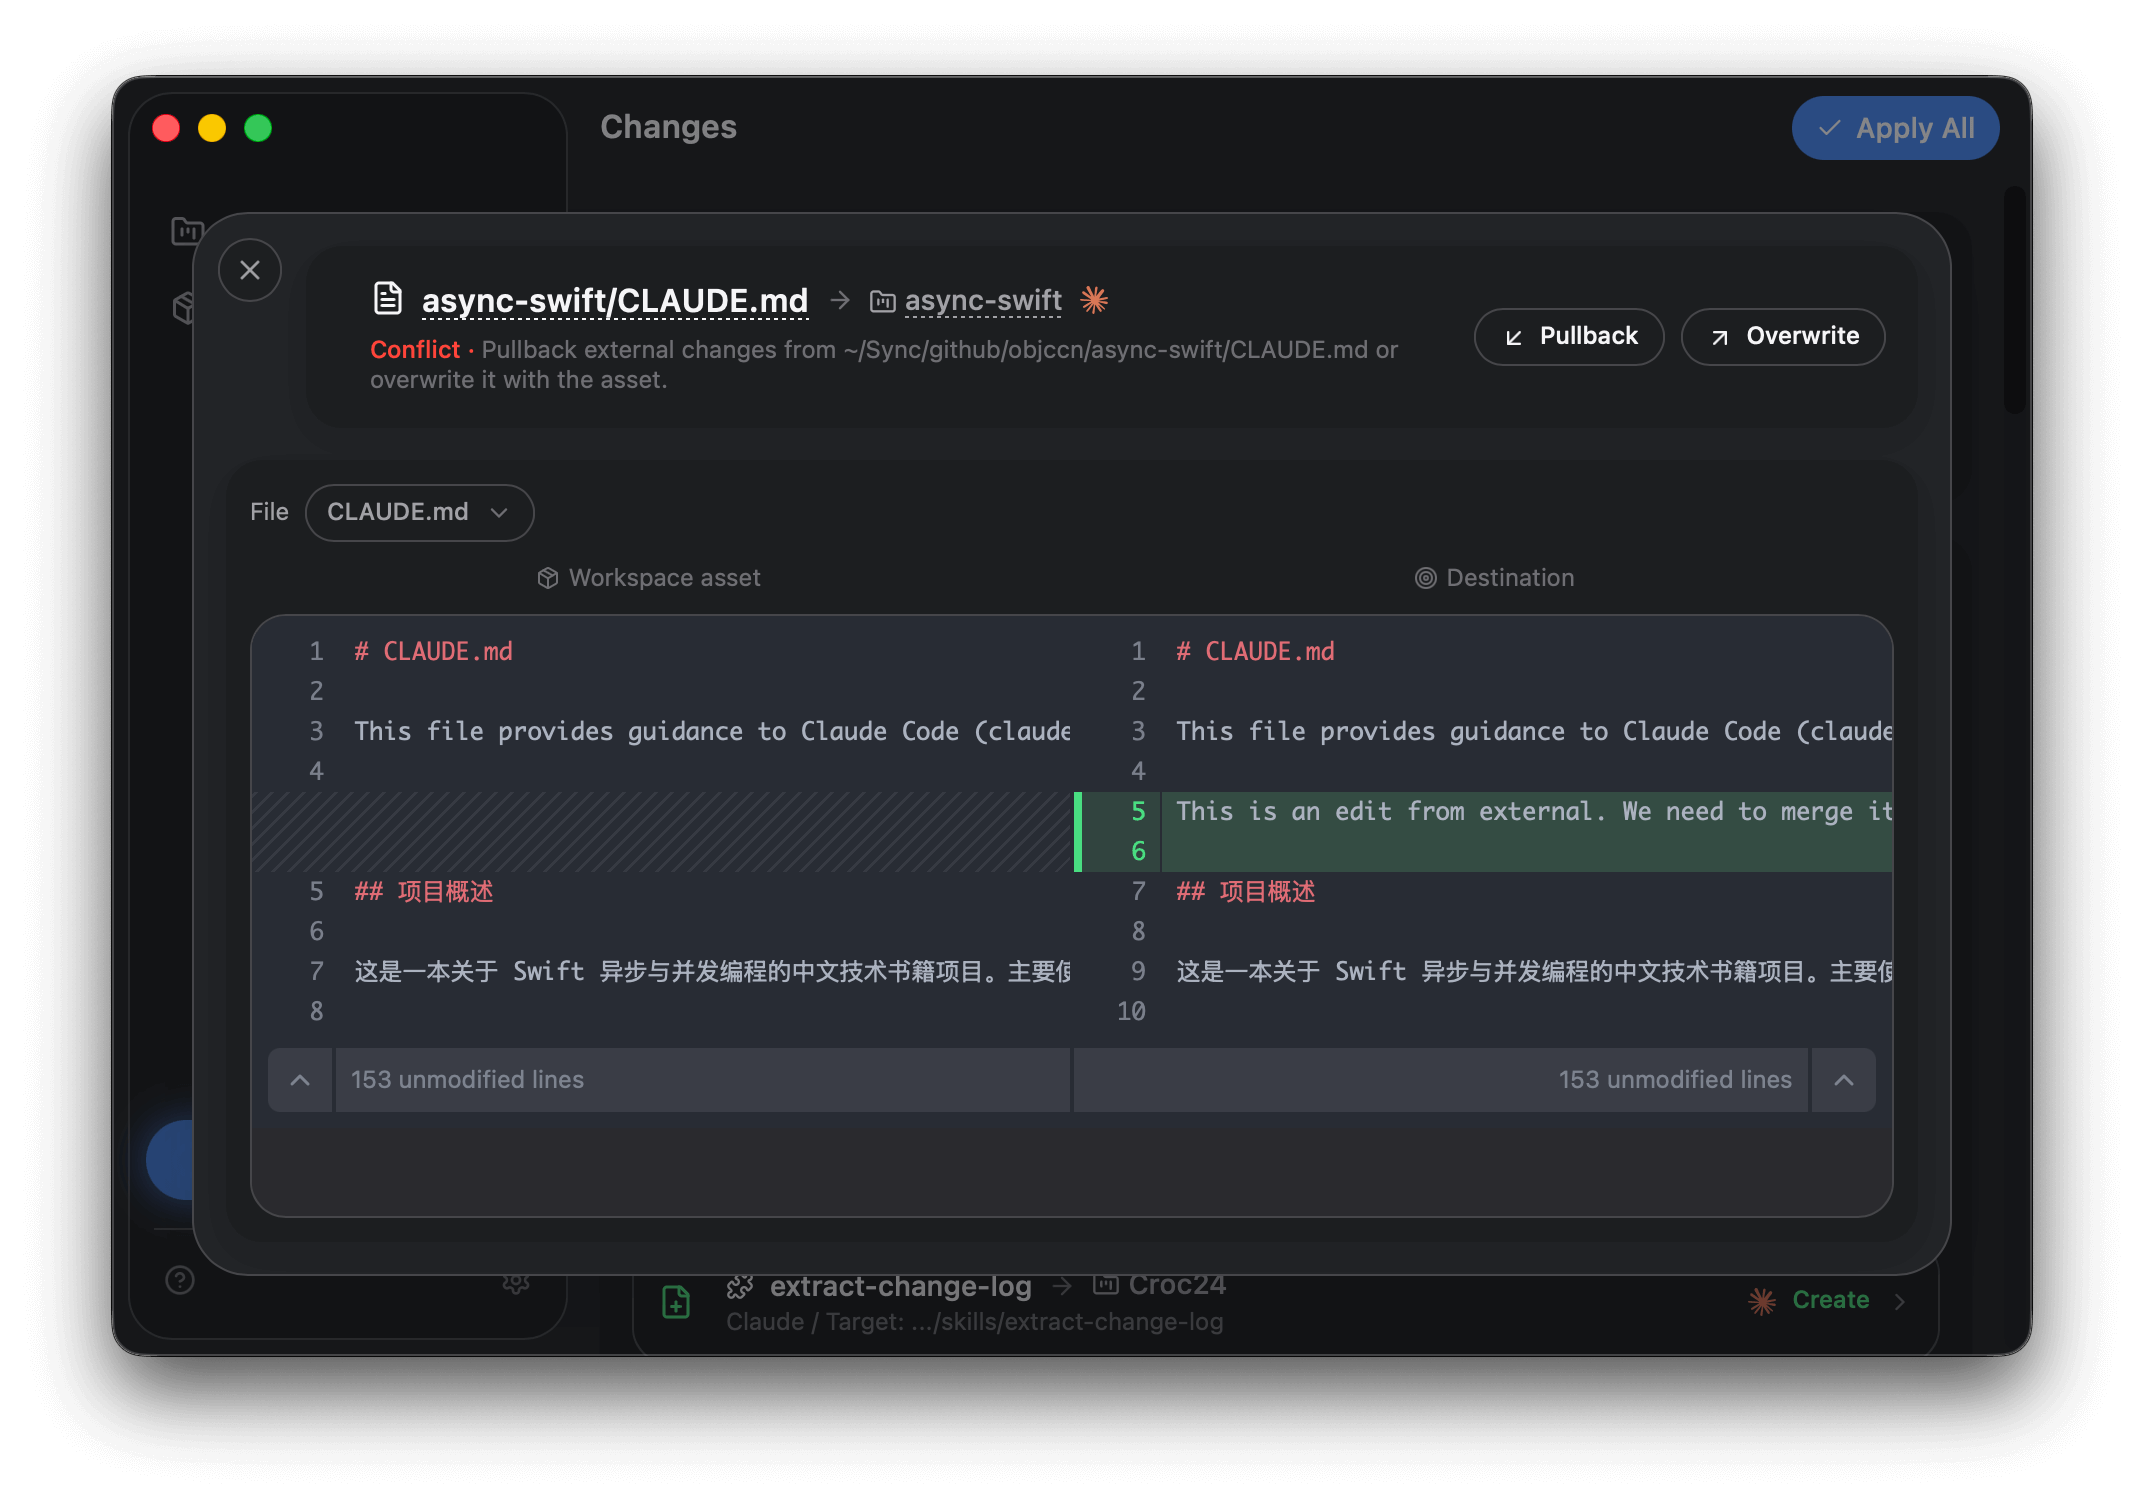Expand unmodified lines on left pane

[x=300, y=1080]
